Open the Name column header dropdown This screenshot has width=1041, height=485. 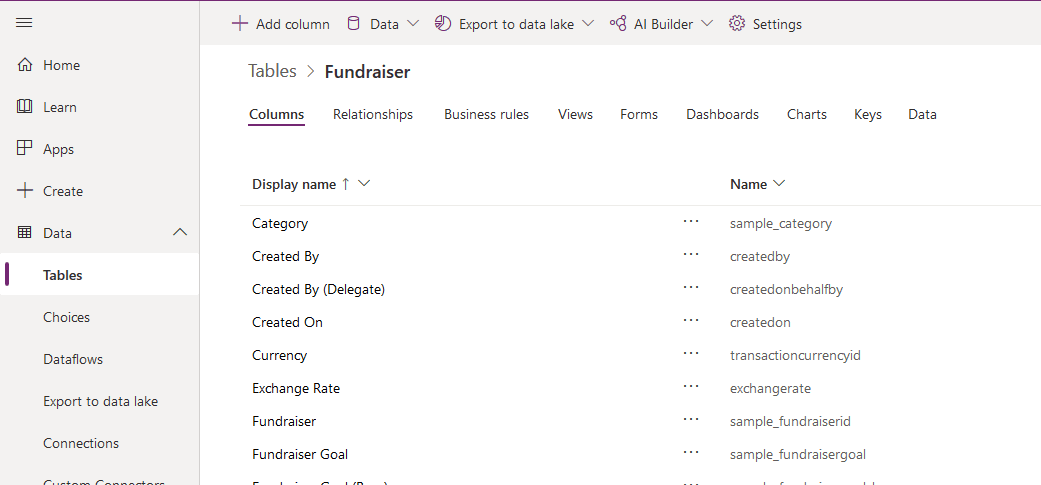pos(779,184)
